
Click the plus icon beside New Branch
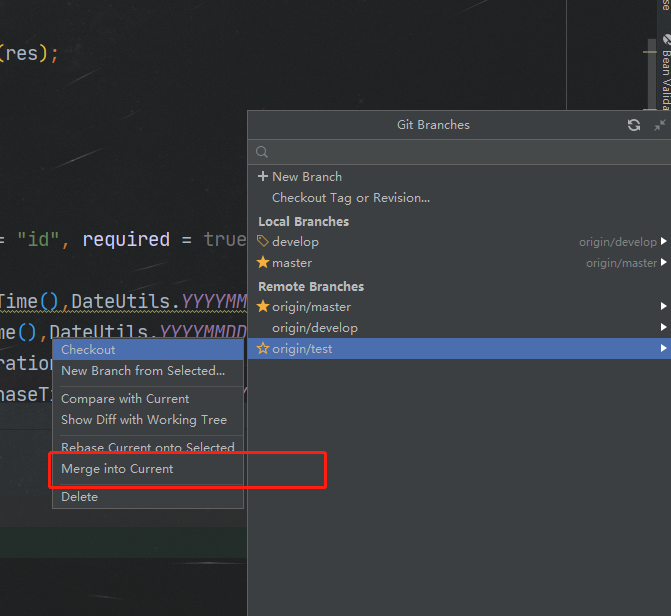click(263, 176)
